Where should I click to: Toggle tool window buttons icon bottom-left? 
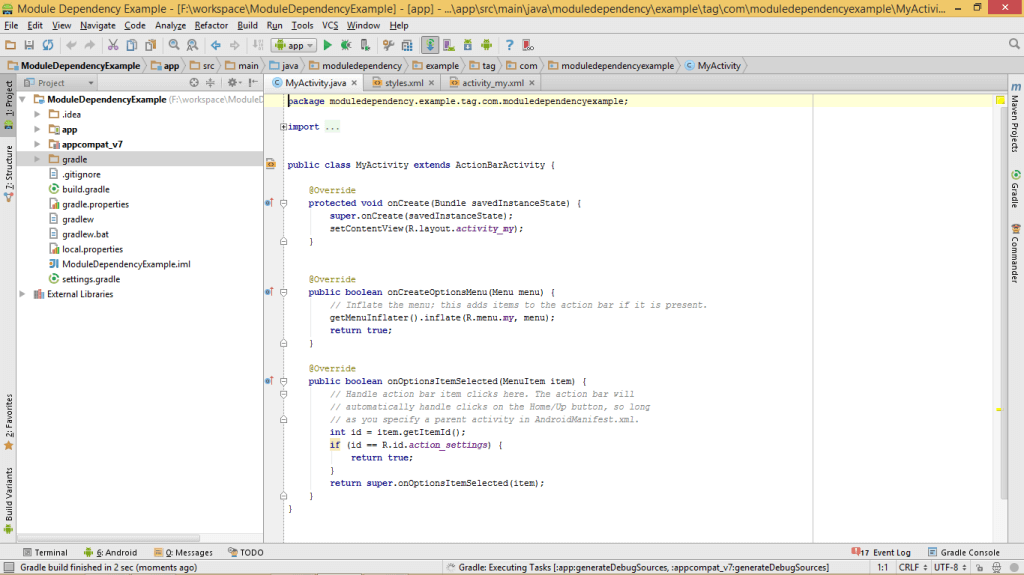coord(8,568)
